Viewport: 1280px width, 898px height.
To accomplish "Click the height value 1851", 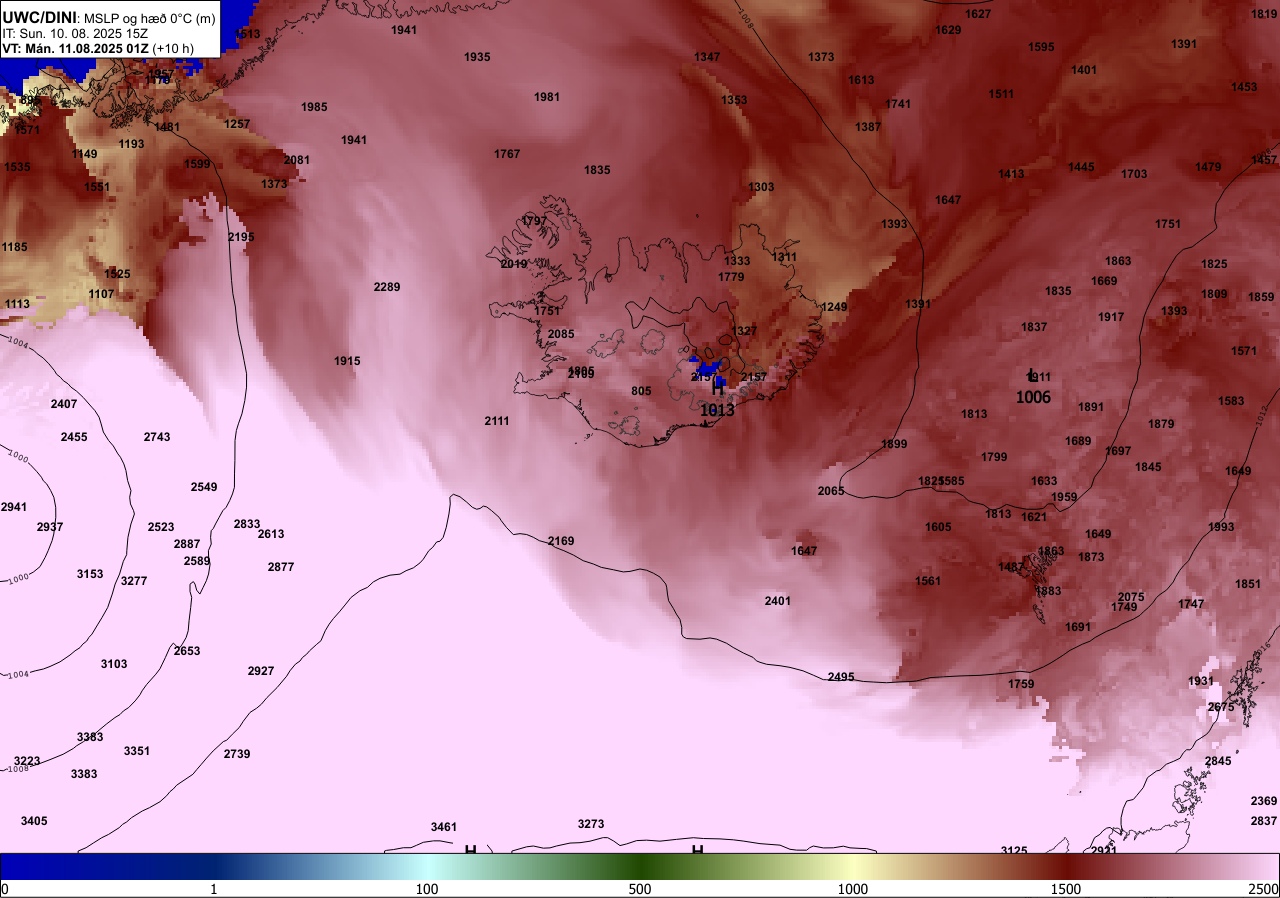I will tap(1248, 584).
